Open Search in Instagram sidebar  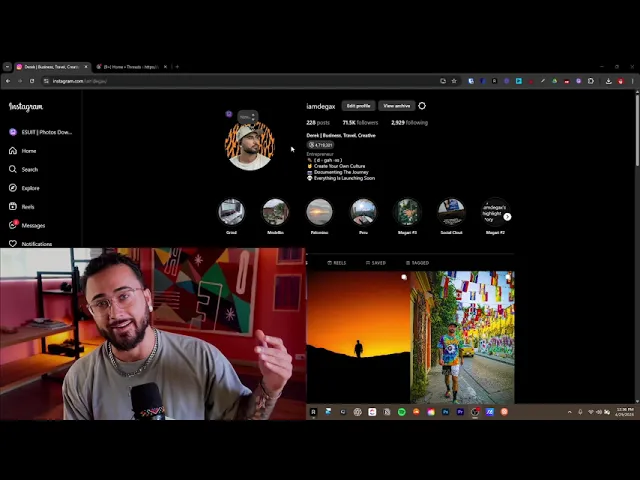pyautogui.click(x=24, y=169)
